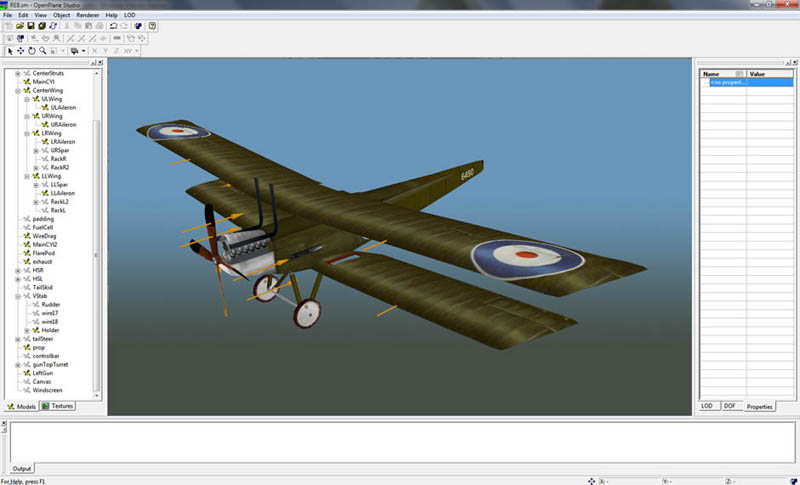Click inside the Output log area

tap(402, 442)
